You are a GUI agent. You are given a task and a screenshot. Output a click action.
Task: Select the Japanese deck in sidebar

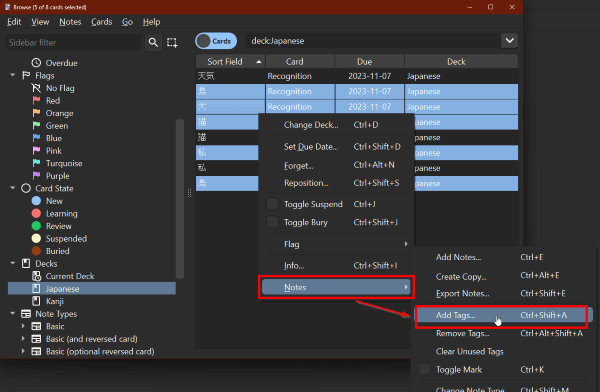click(x=92, y=289)
